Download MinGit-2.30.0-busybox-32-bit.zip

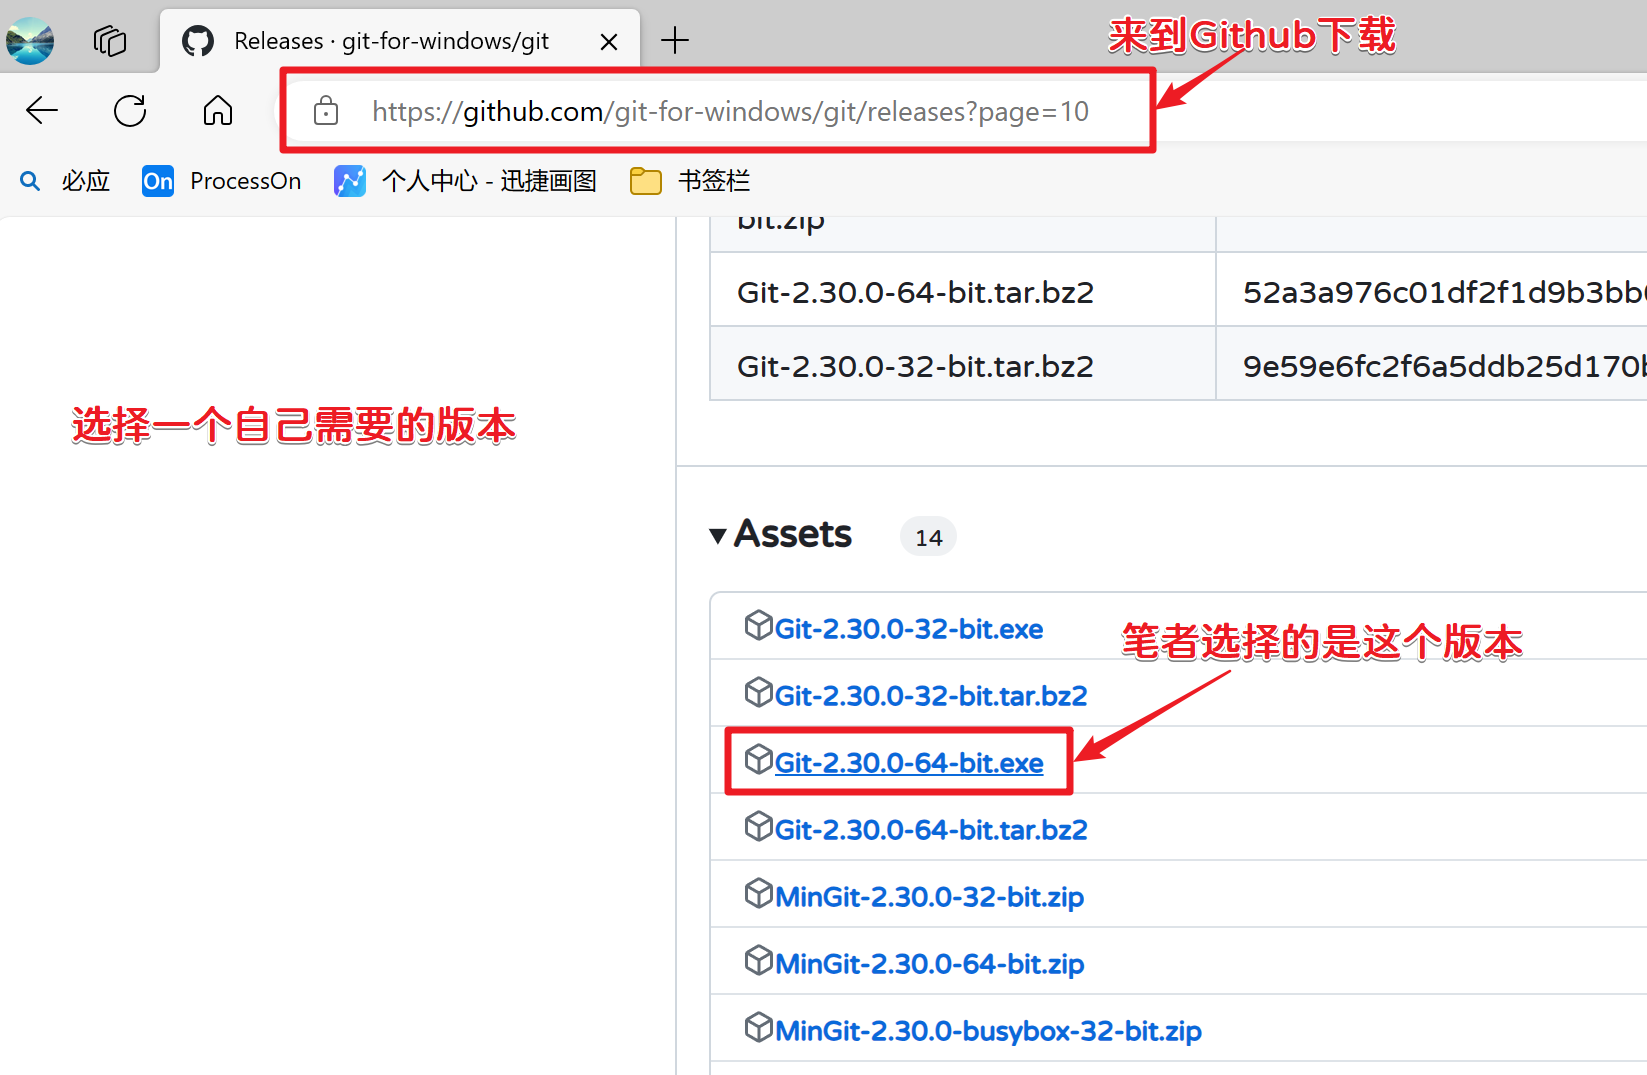pos(988,1031)
